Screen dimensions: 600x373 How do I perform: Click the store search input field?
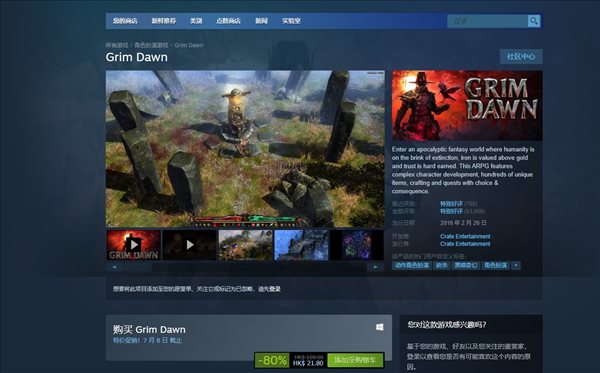(488, 21)
